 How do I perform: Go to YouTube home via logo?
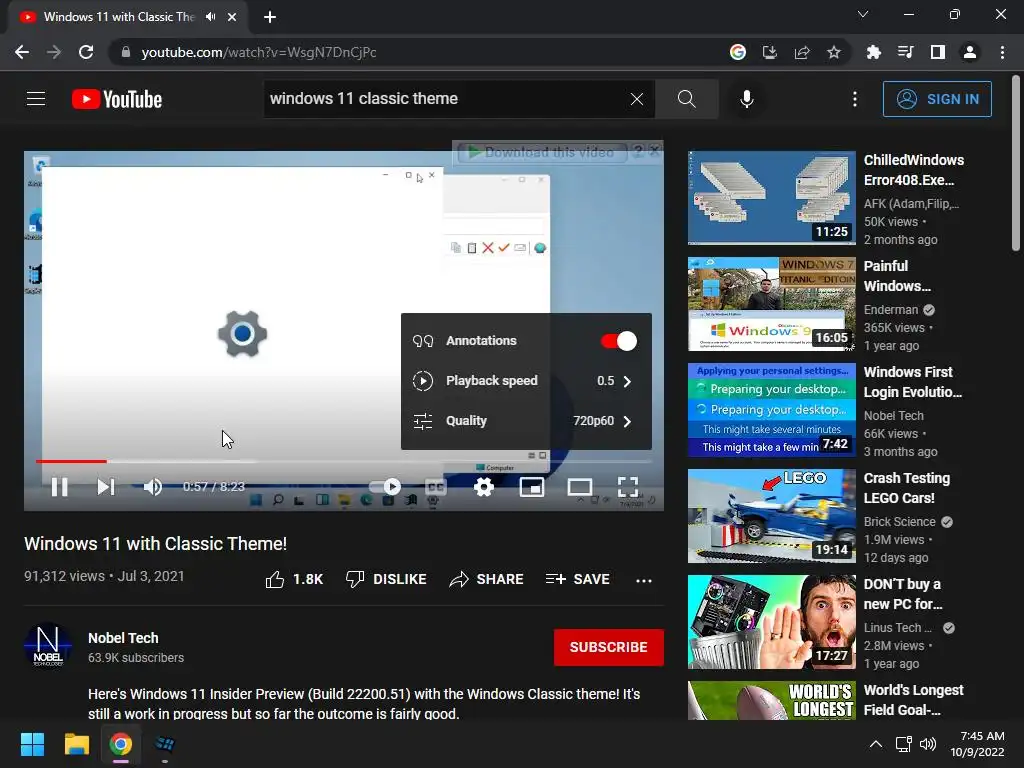(x=117, y=99)
